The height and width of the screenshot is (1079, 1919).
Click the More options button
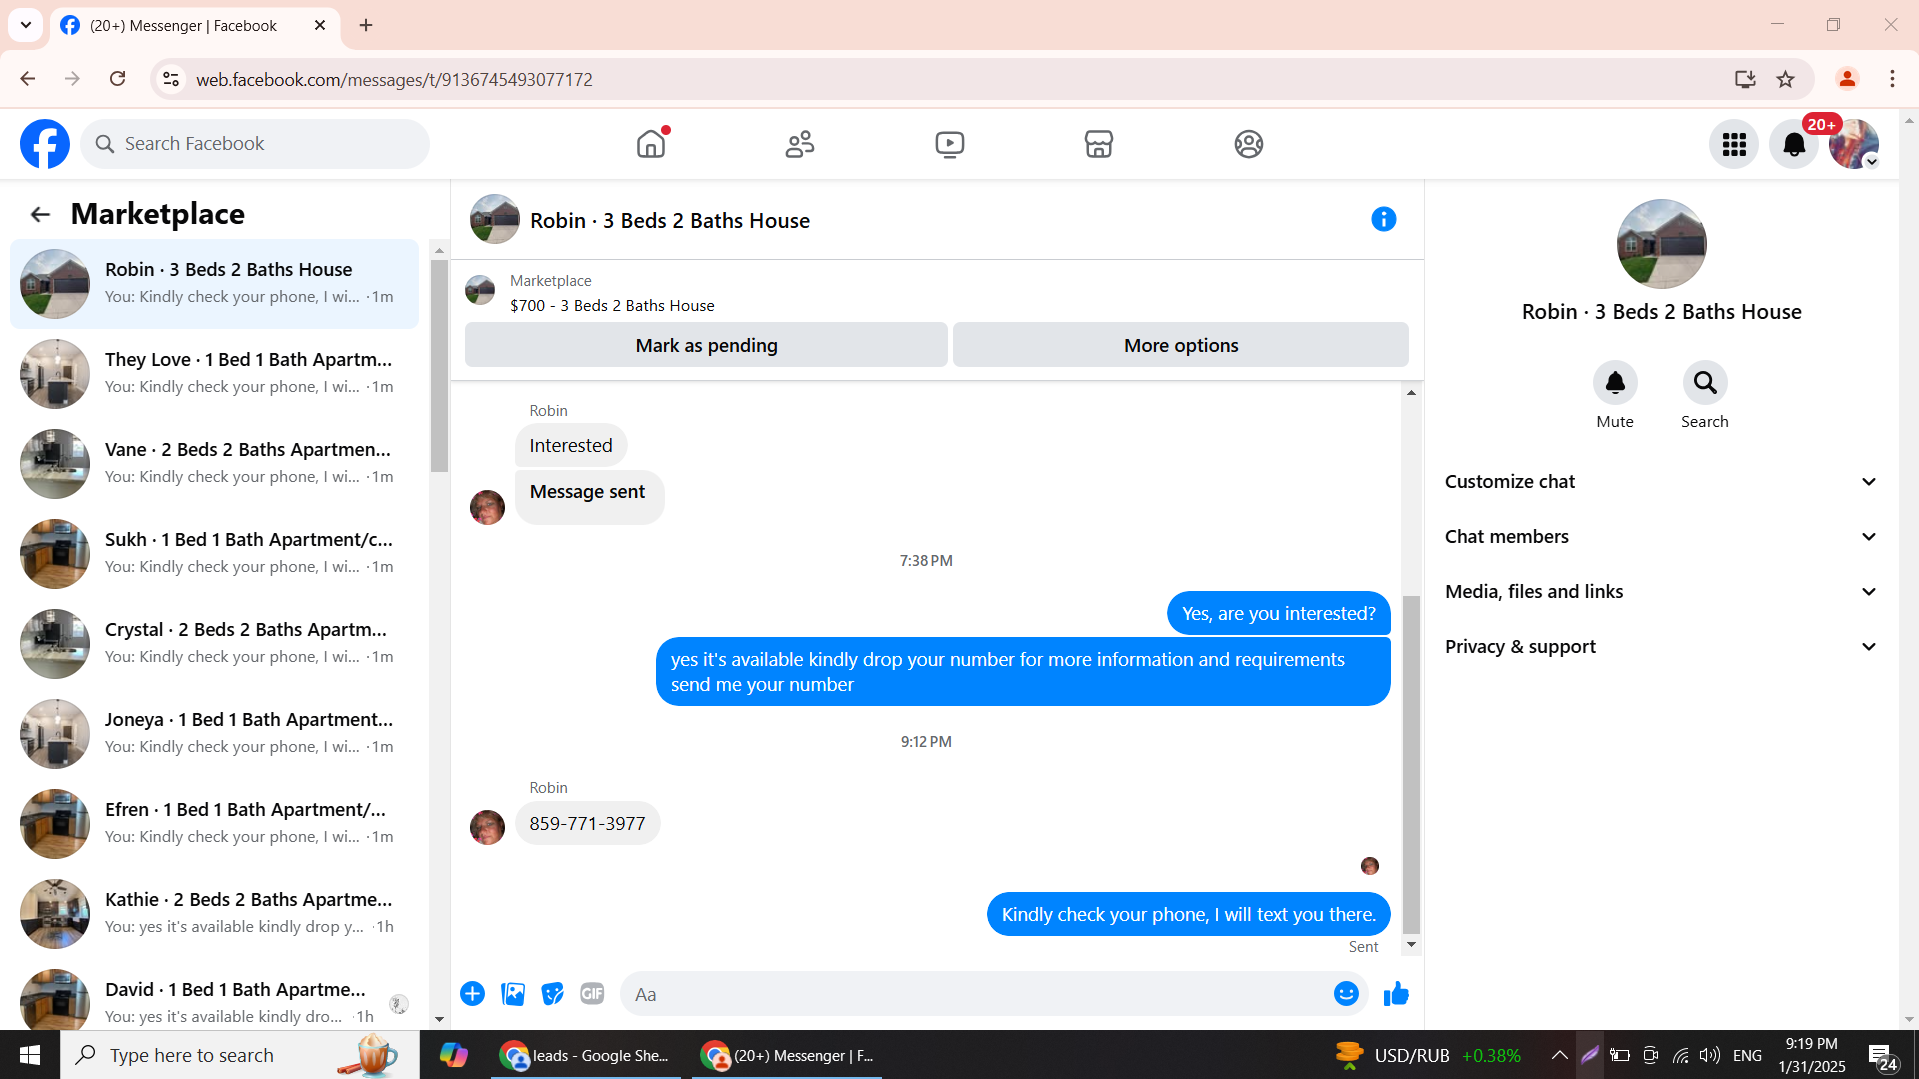1181,345
